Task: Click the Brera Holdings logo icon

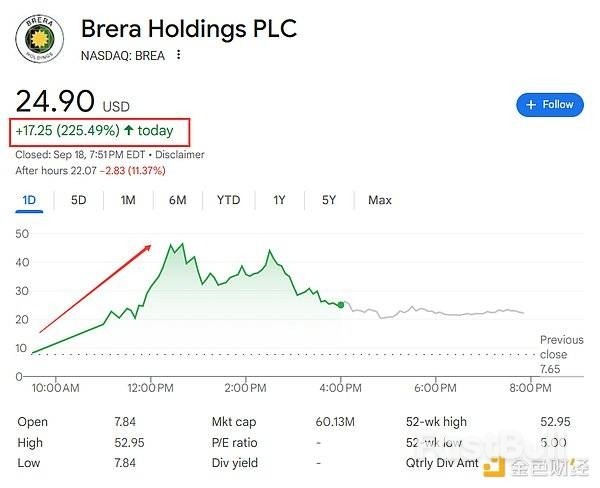Action: pyautogui.click(x=40, y=39)
